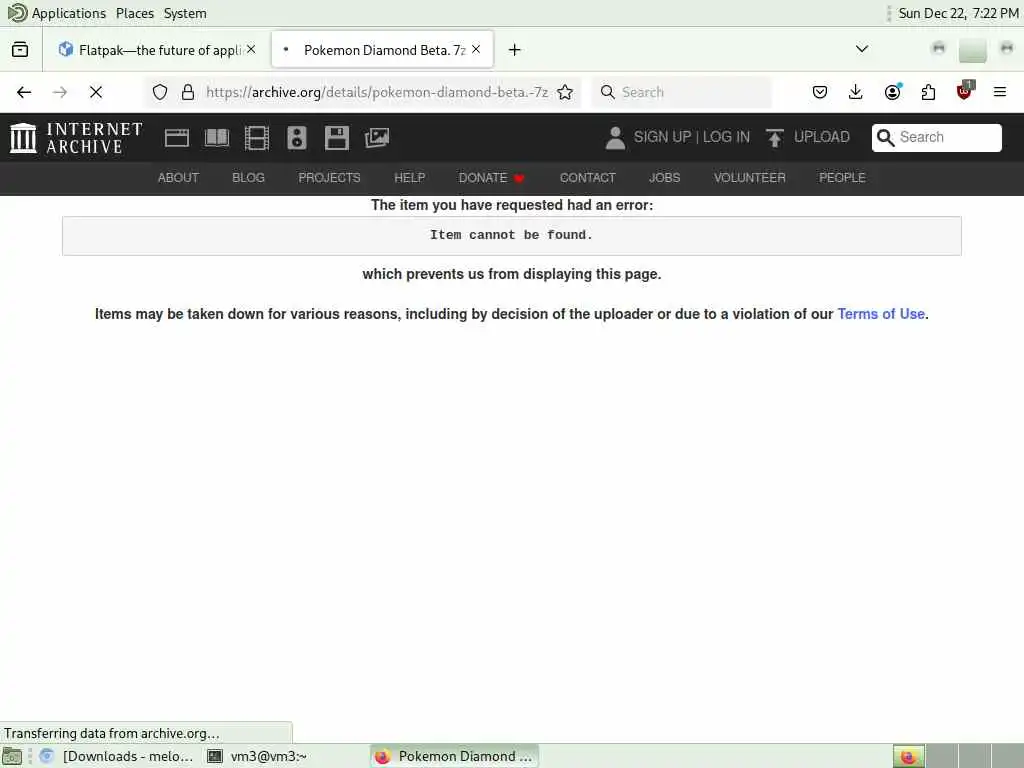Screen dimensions: 1024x768
Task: Save page to Pocket
Action: pos(820,92)
